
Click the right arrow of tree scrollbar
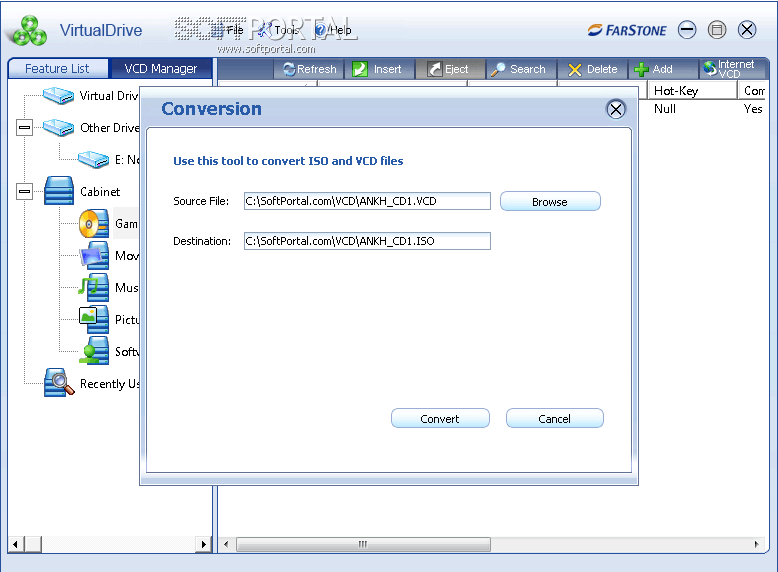tap(203, 544)
